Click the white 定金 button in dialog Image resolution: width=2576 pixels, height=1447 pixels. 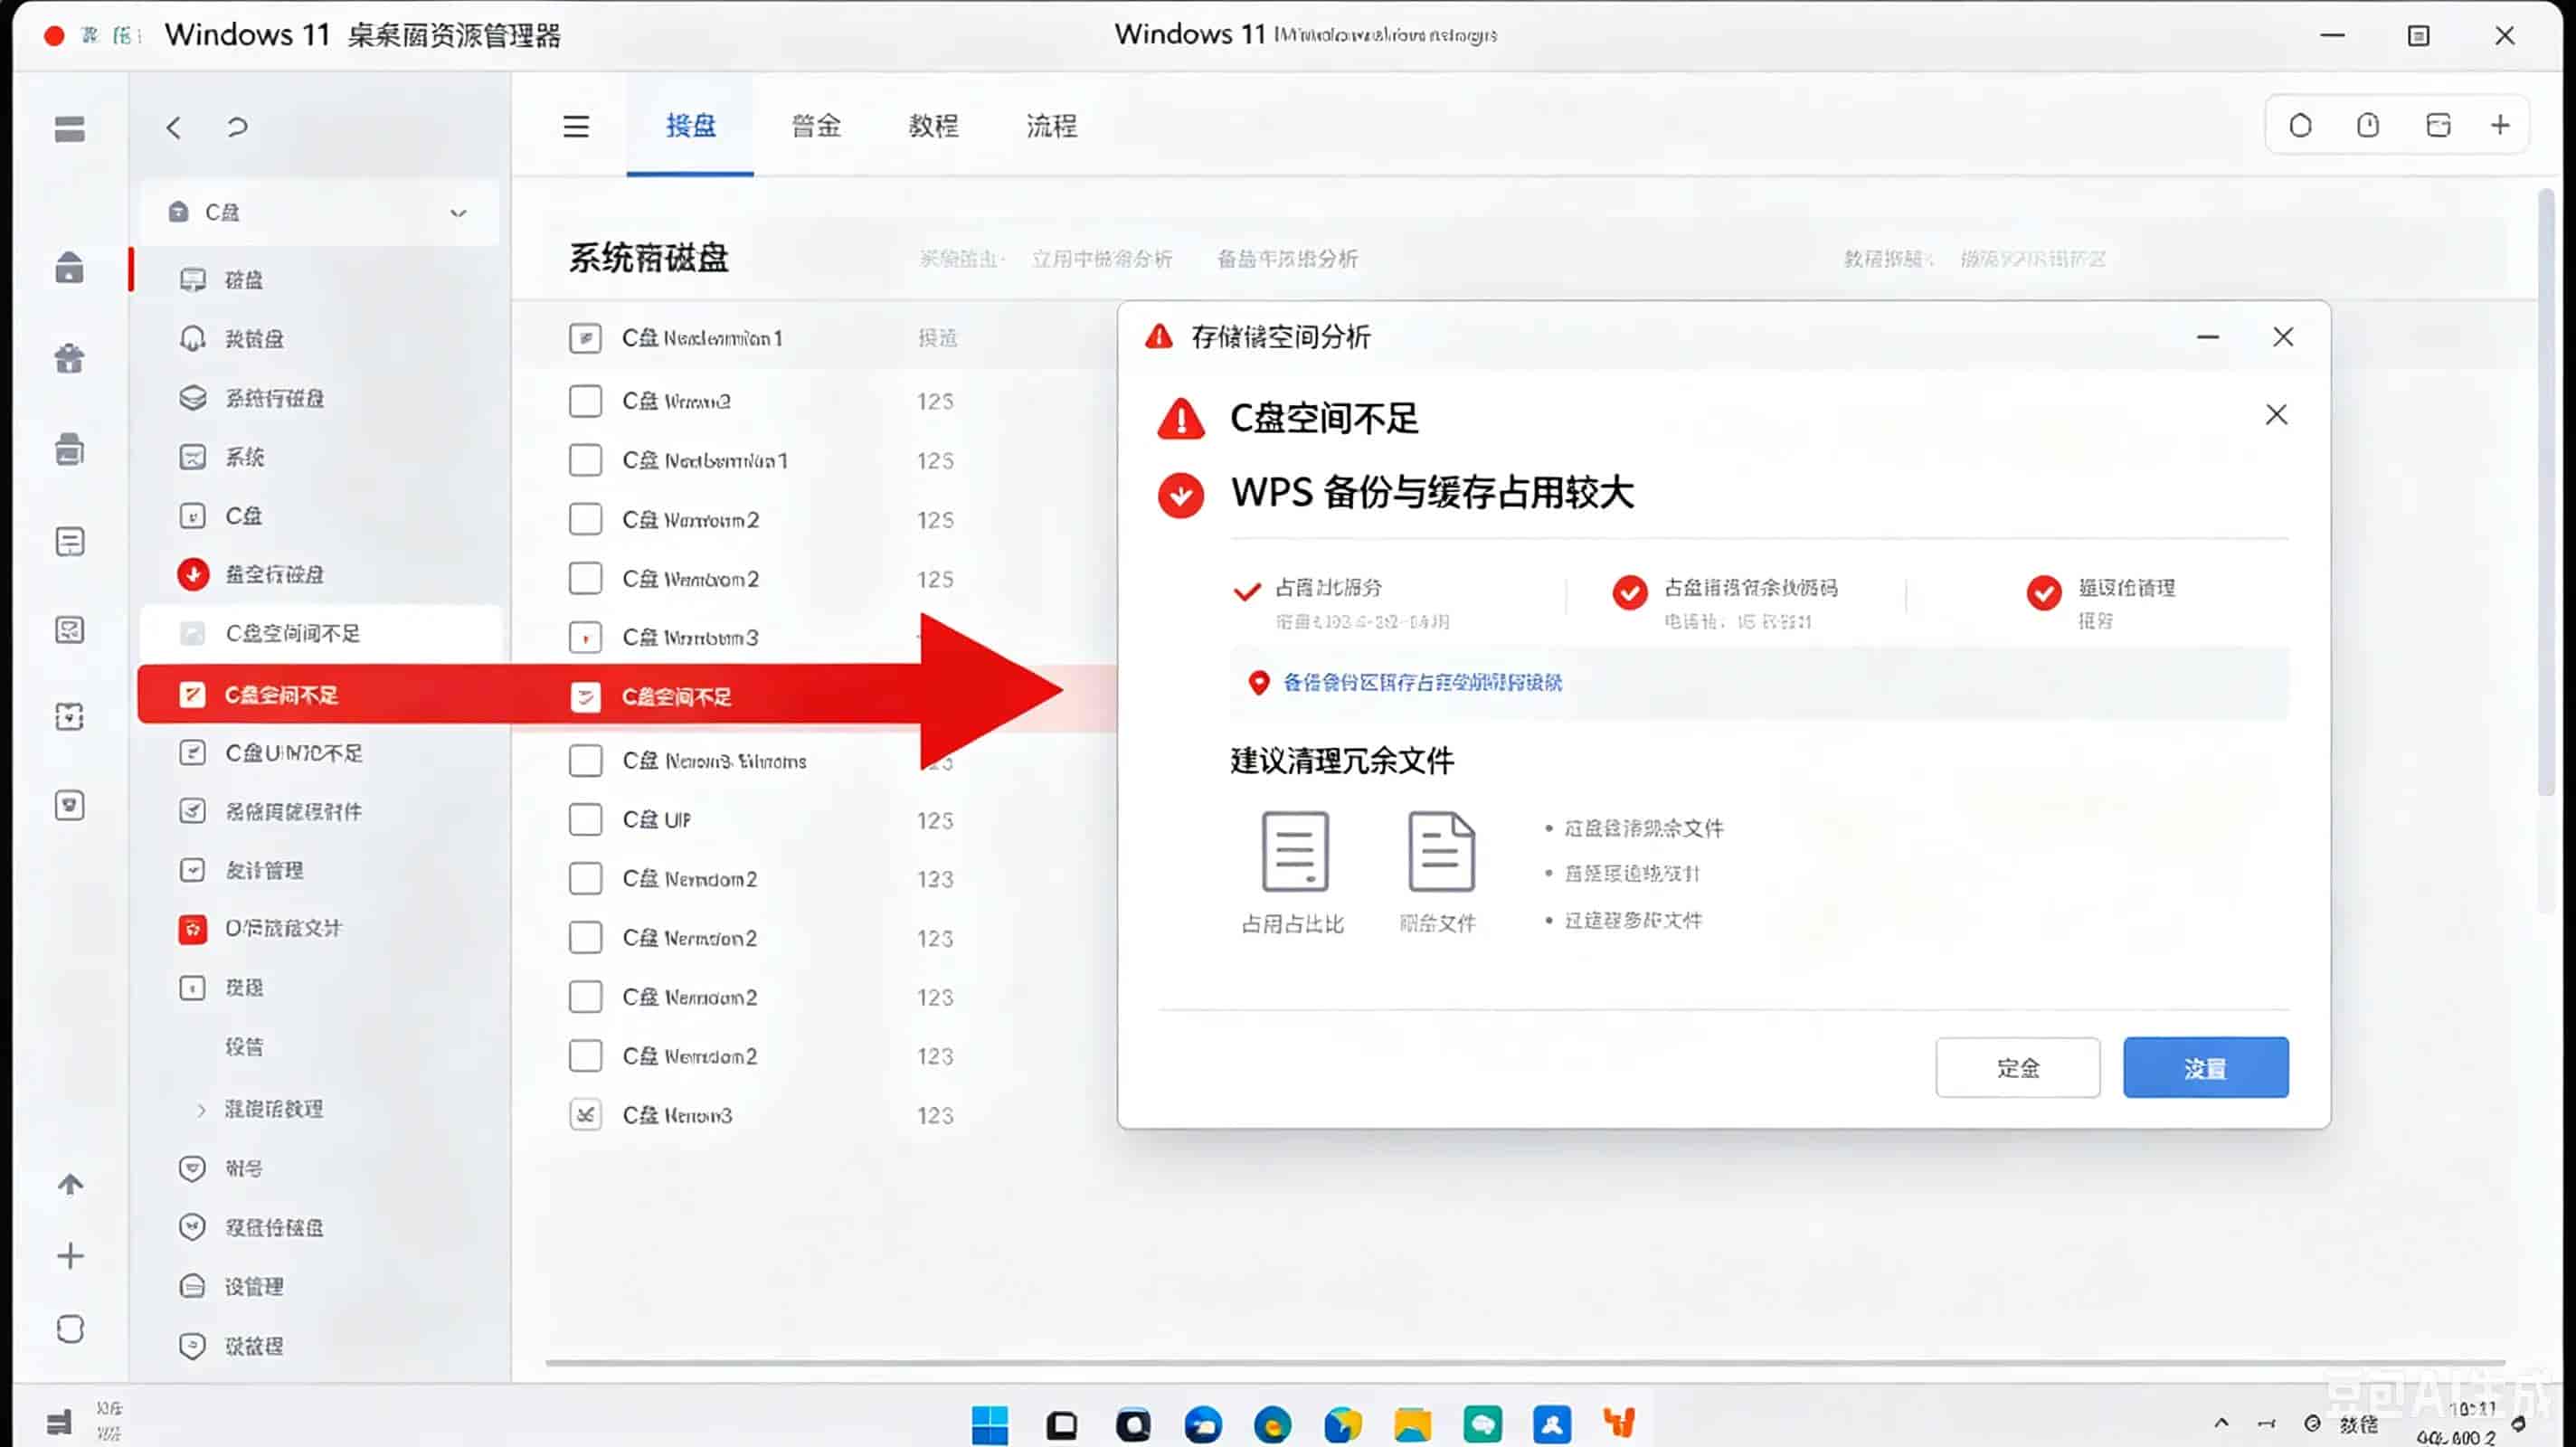point(2018,1068)
